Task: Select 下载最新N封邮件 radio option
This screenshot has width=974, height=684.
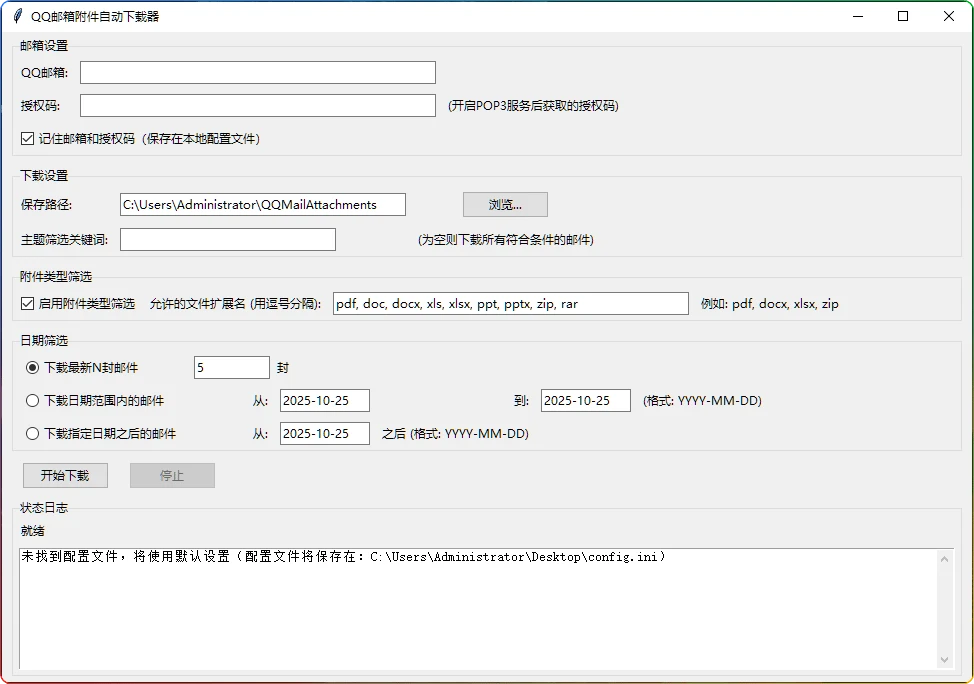Action: (x=33, y=368)
